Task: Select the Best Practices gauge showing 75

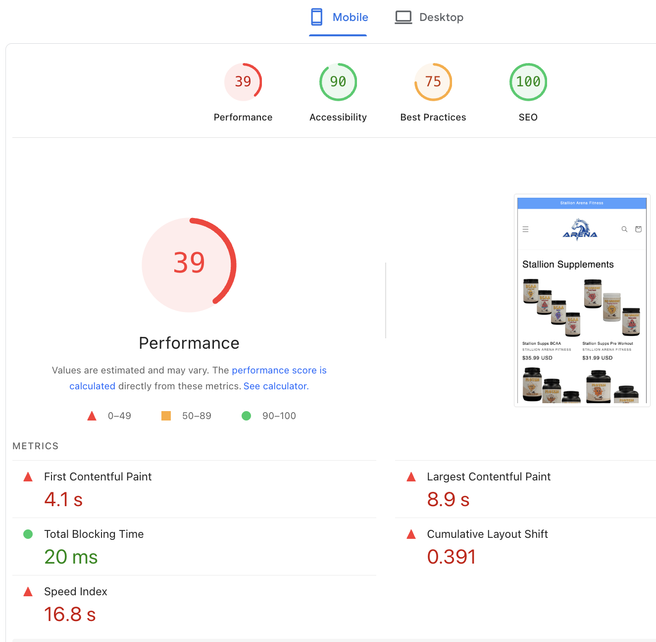Action: click(x=433, y=82)
